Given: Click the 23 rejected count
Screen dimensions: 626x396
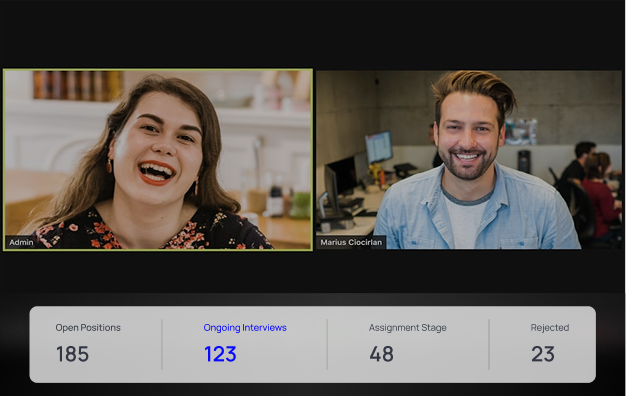Looking at the screenshot, I should coord(543,354).
